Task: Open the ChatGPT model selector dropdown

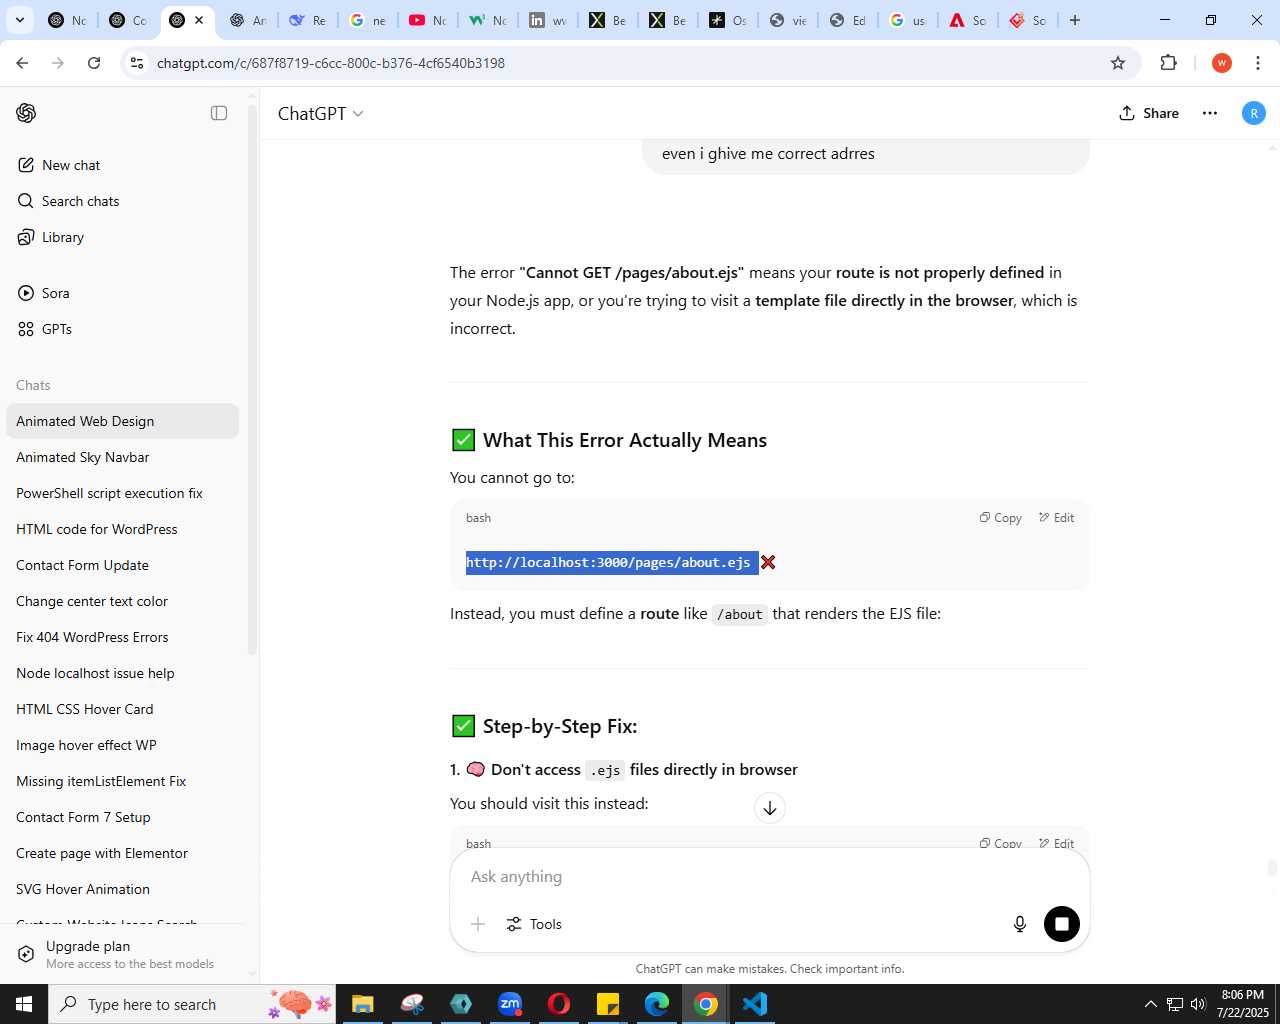Action: tap(320, 113)
